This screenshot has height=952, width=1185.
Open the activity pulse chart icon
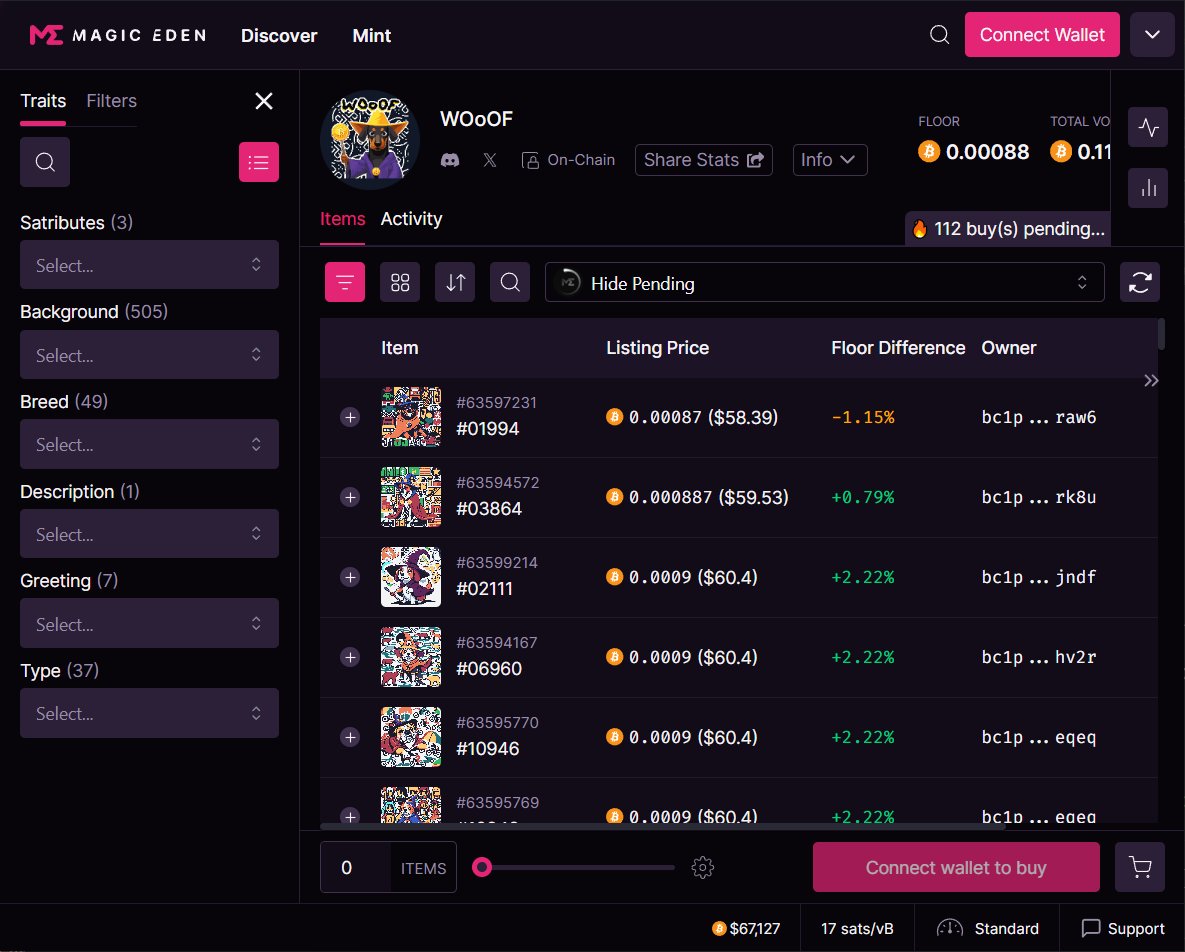coord(1148,127)
